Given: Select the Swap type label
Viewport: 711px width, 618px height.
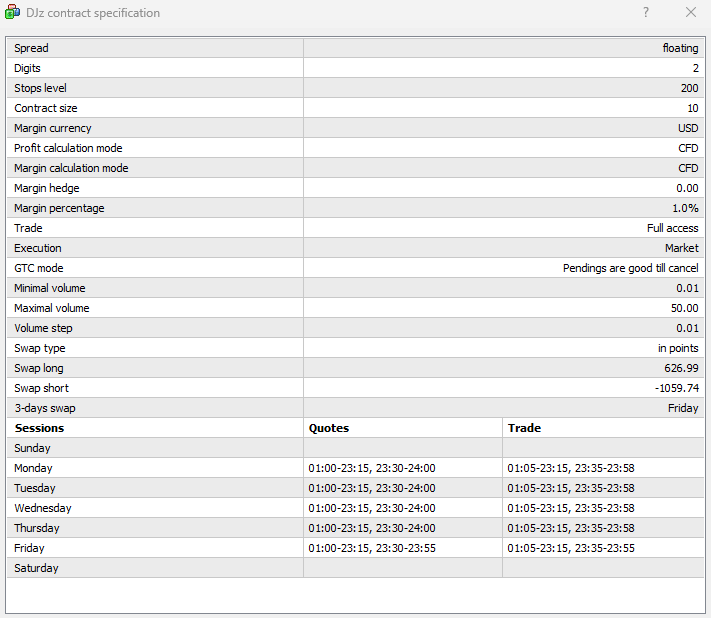Looking at the screenshot, I should pos(39,348).
